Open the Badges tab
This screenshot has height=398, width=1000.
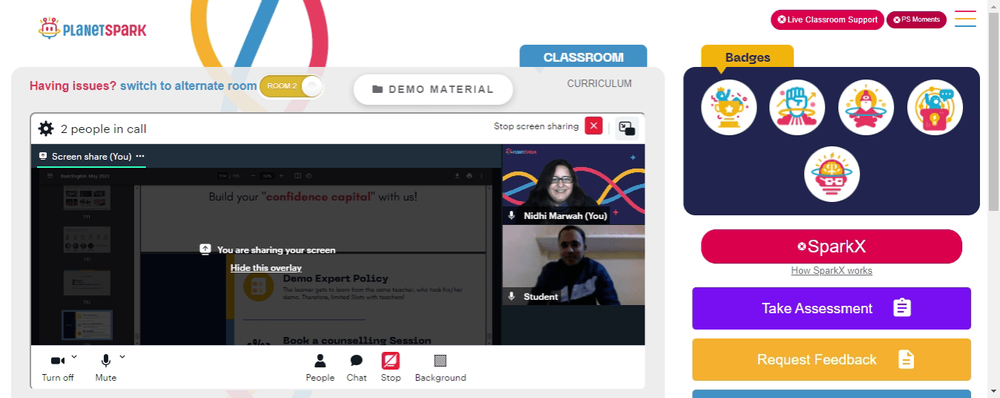tap(747, 57)
